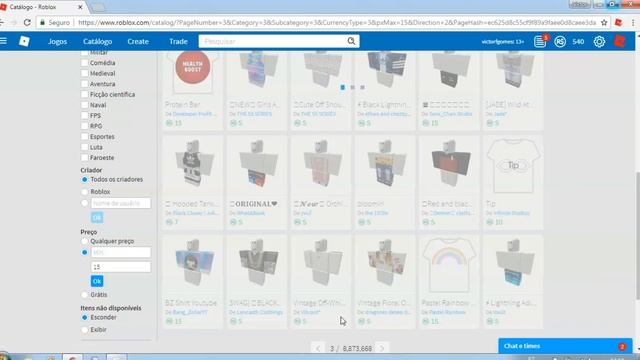Image resolution: width=640 pixels, height=360 pixels.
Task: Click the secure lock icon in address bar
Action: 42,22
